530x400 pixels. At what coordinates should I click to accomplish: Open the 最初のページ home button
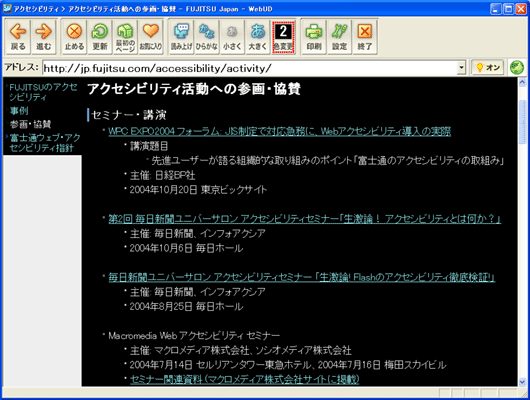[x=125, y=37]
